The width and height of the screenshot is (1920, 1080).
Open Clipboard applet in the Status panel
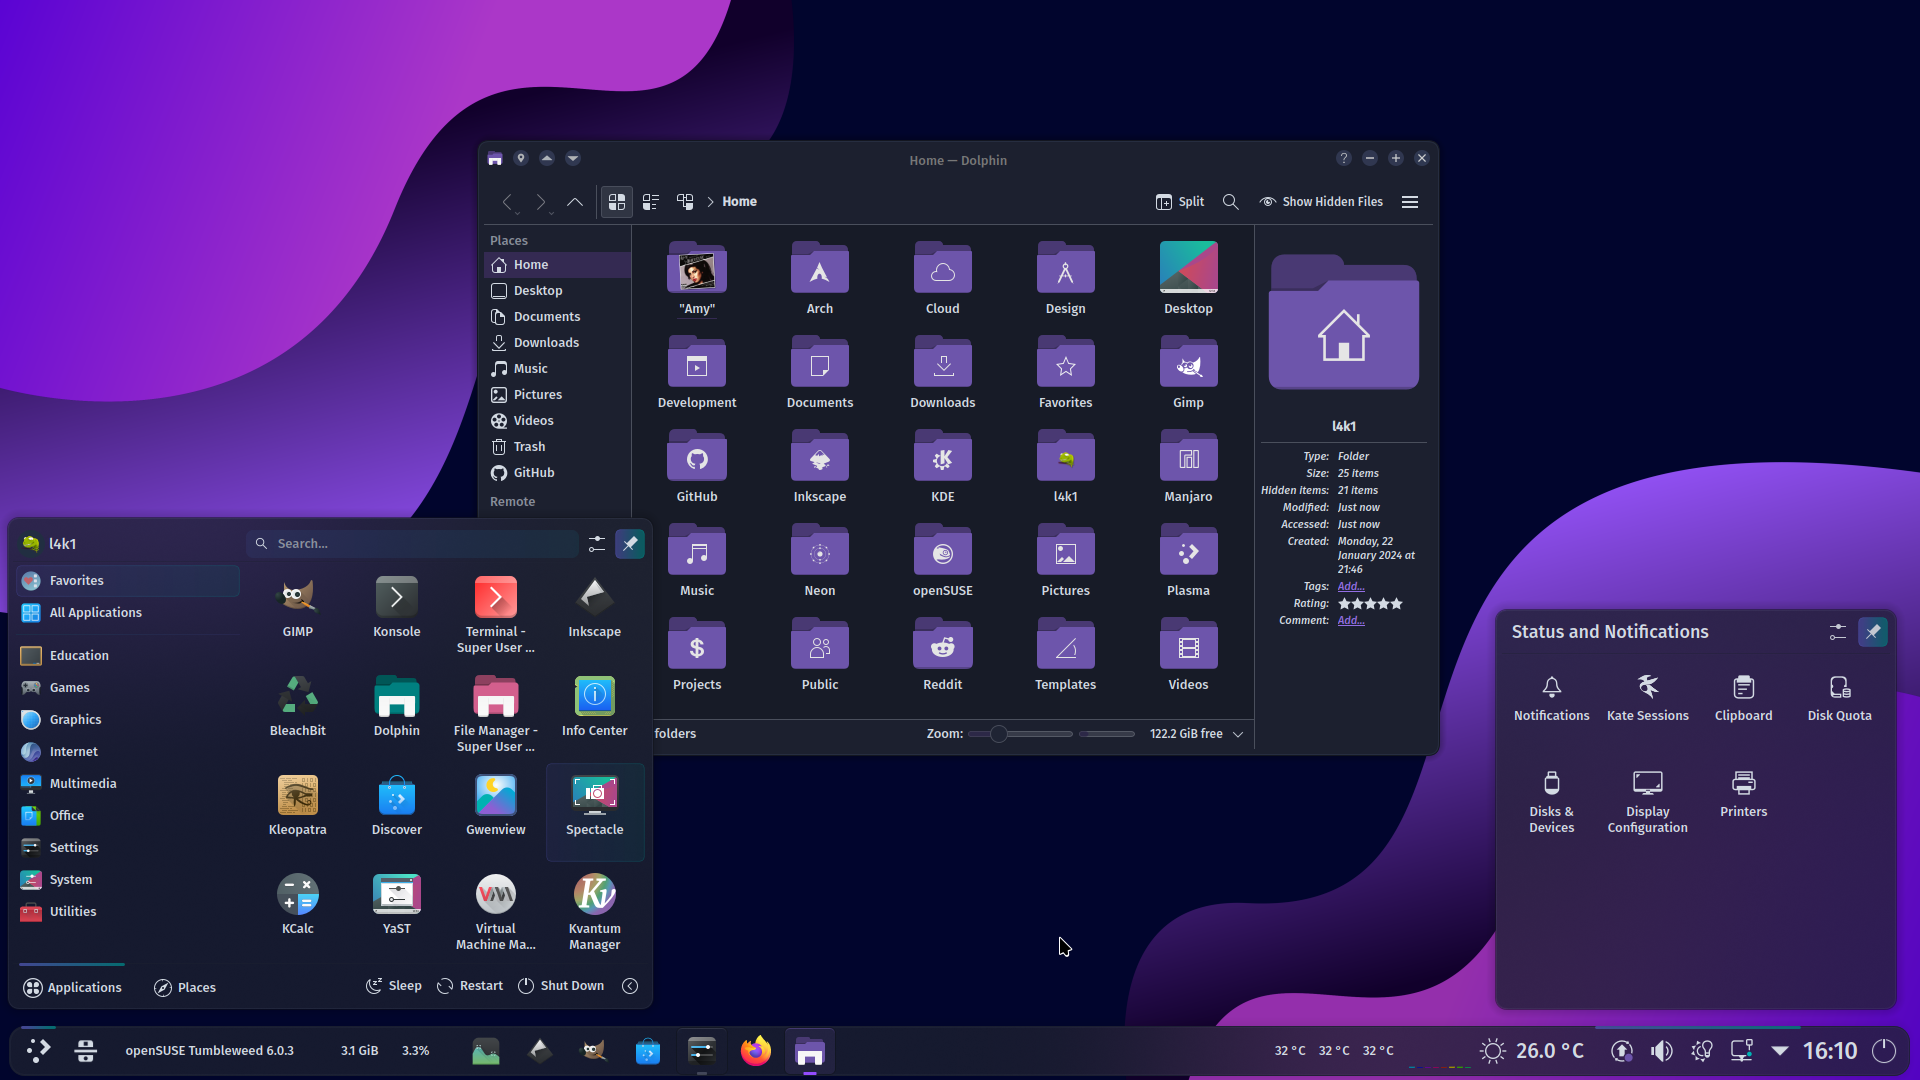pyautogui.click(x=1743, y=698)
